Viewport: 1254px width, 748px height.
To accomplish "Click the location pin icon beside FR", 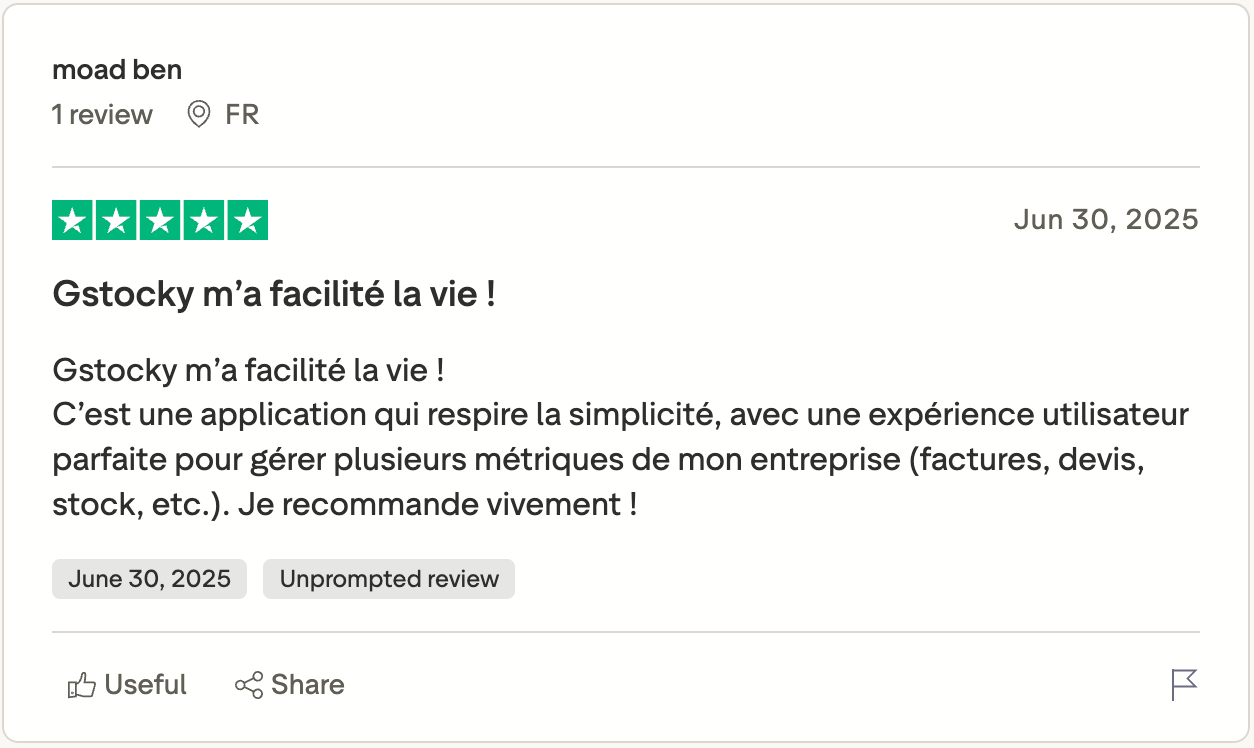I will click(x=197, y=114).
